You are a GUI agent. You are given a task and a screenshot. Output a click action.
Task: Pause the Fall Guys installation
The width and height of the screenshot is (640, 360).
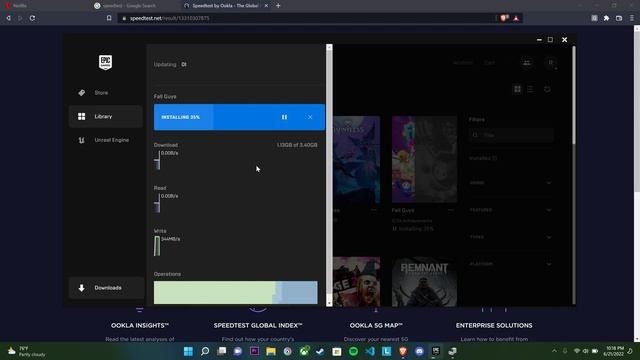284,117
